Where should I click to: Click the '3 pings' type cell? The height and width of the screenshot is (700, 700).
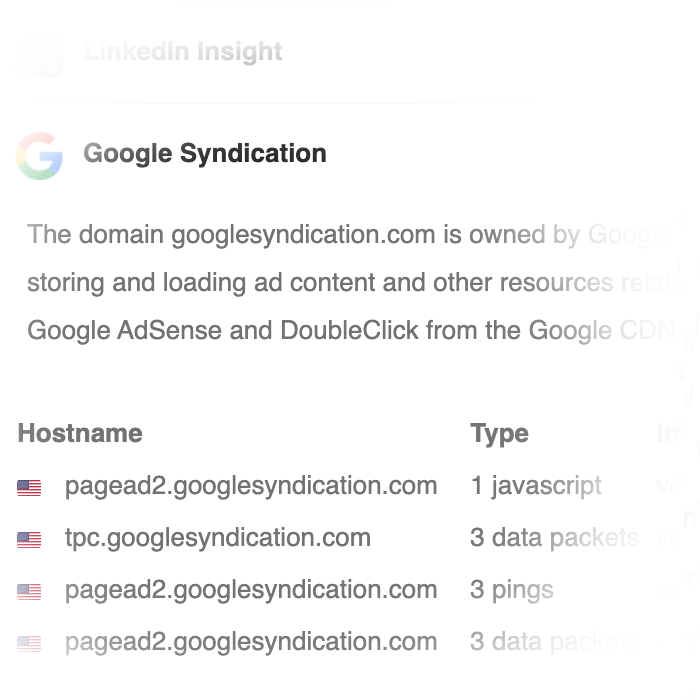512,590
